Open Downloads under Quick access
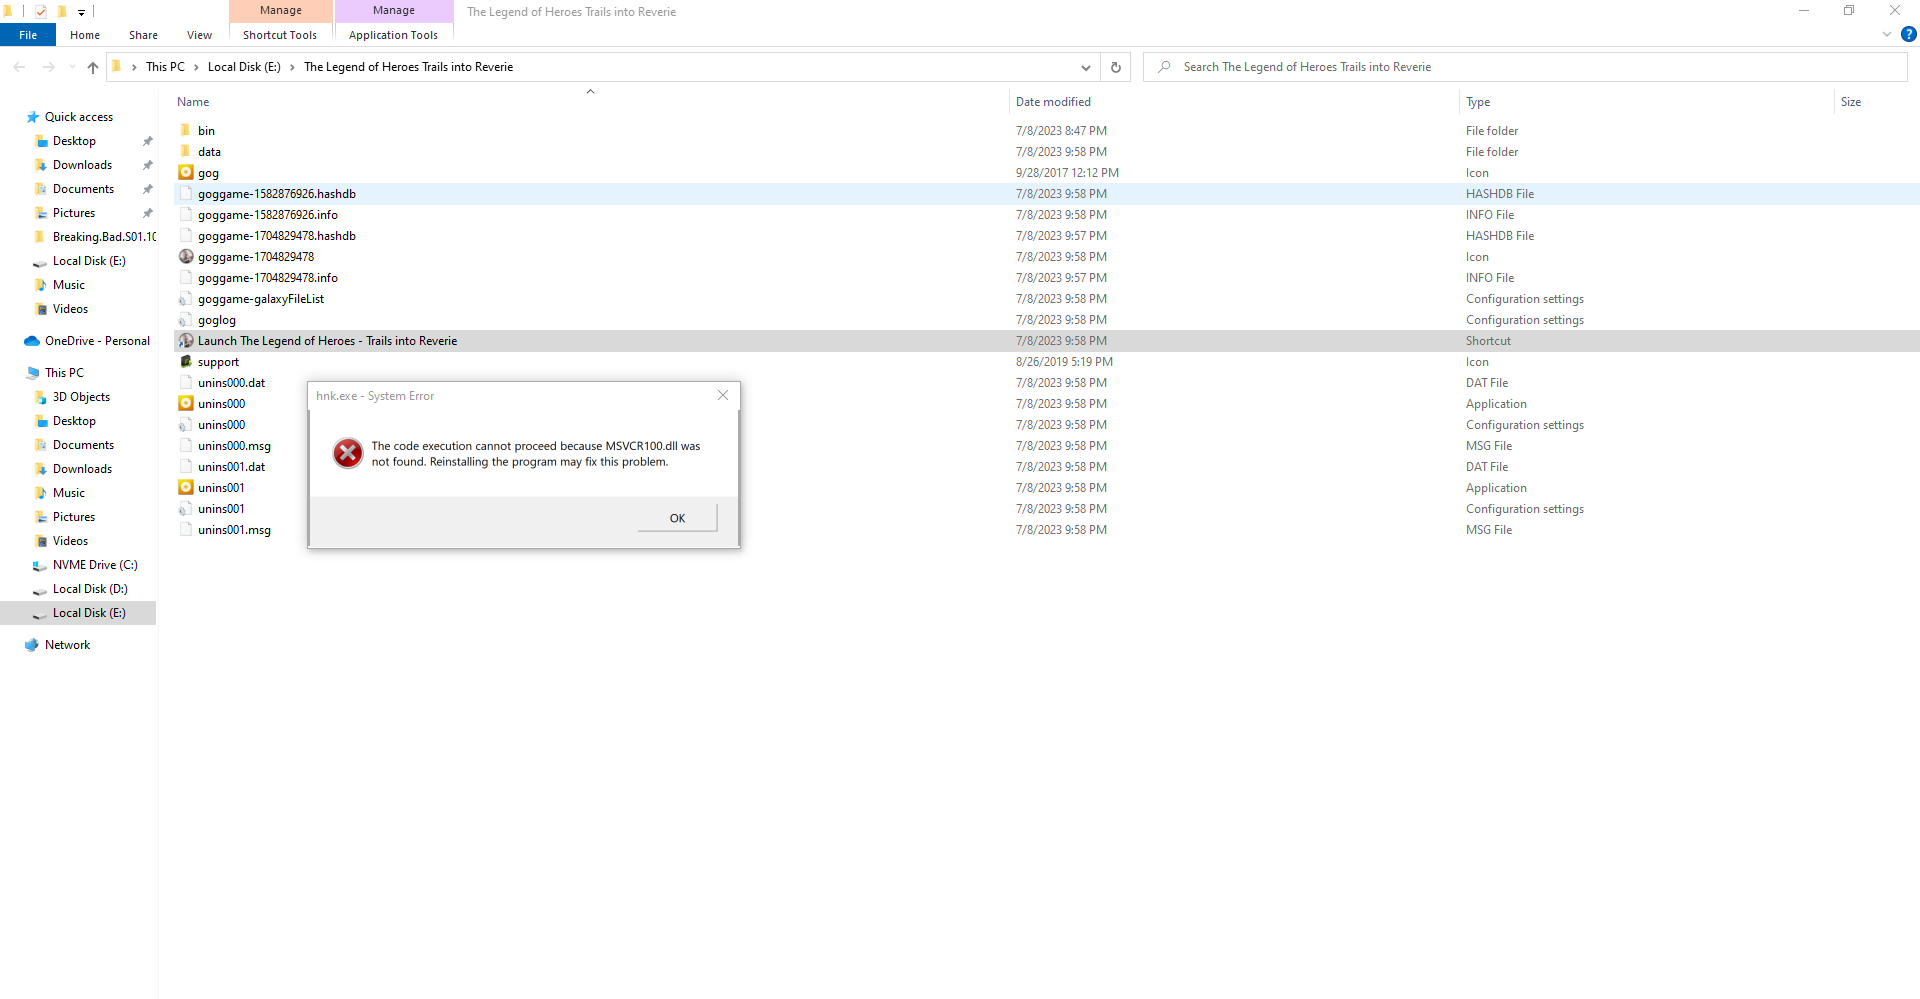This screenshot has width=1920, height=999. pyautogui.click(x=82, y=165)
